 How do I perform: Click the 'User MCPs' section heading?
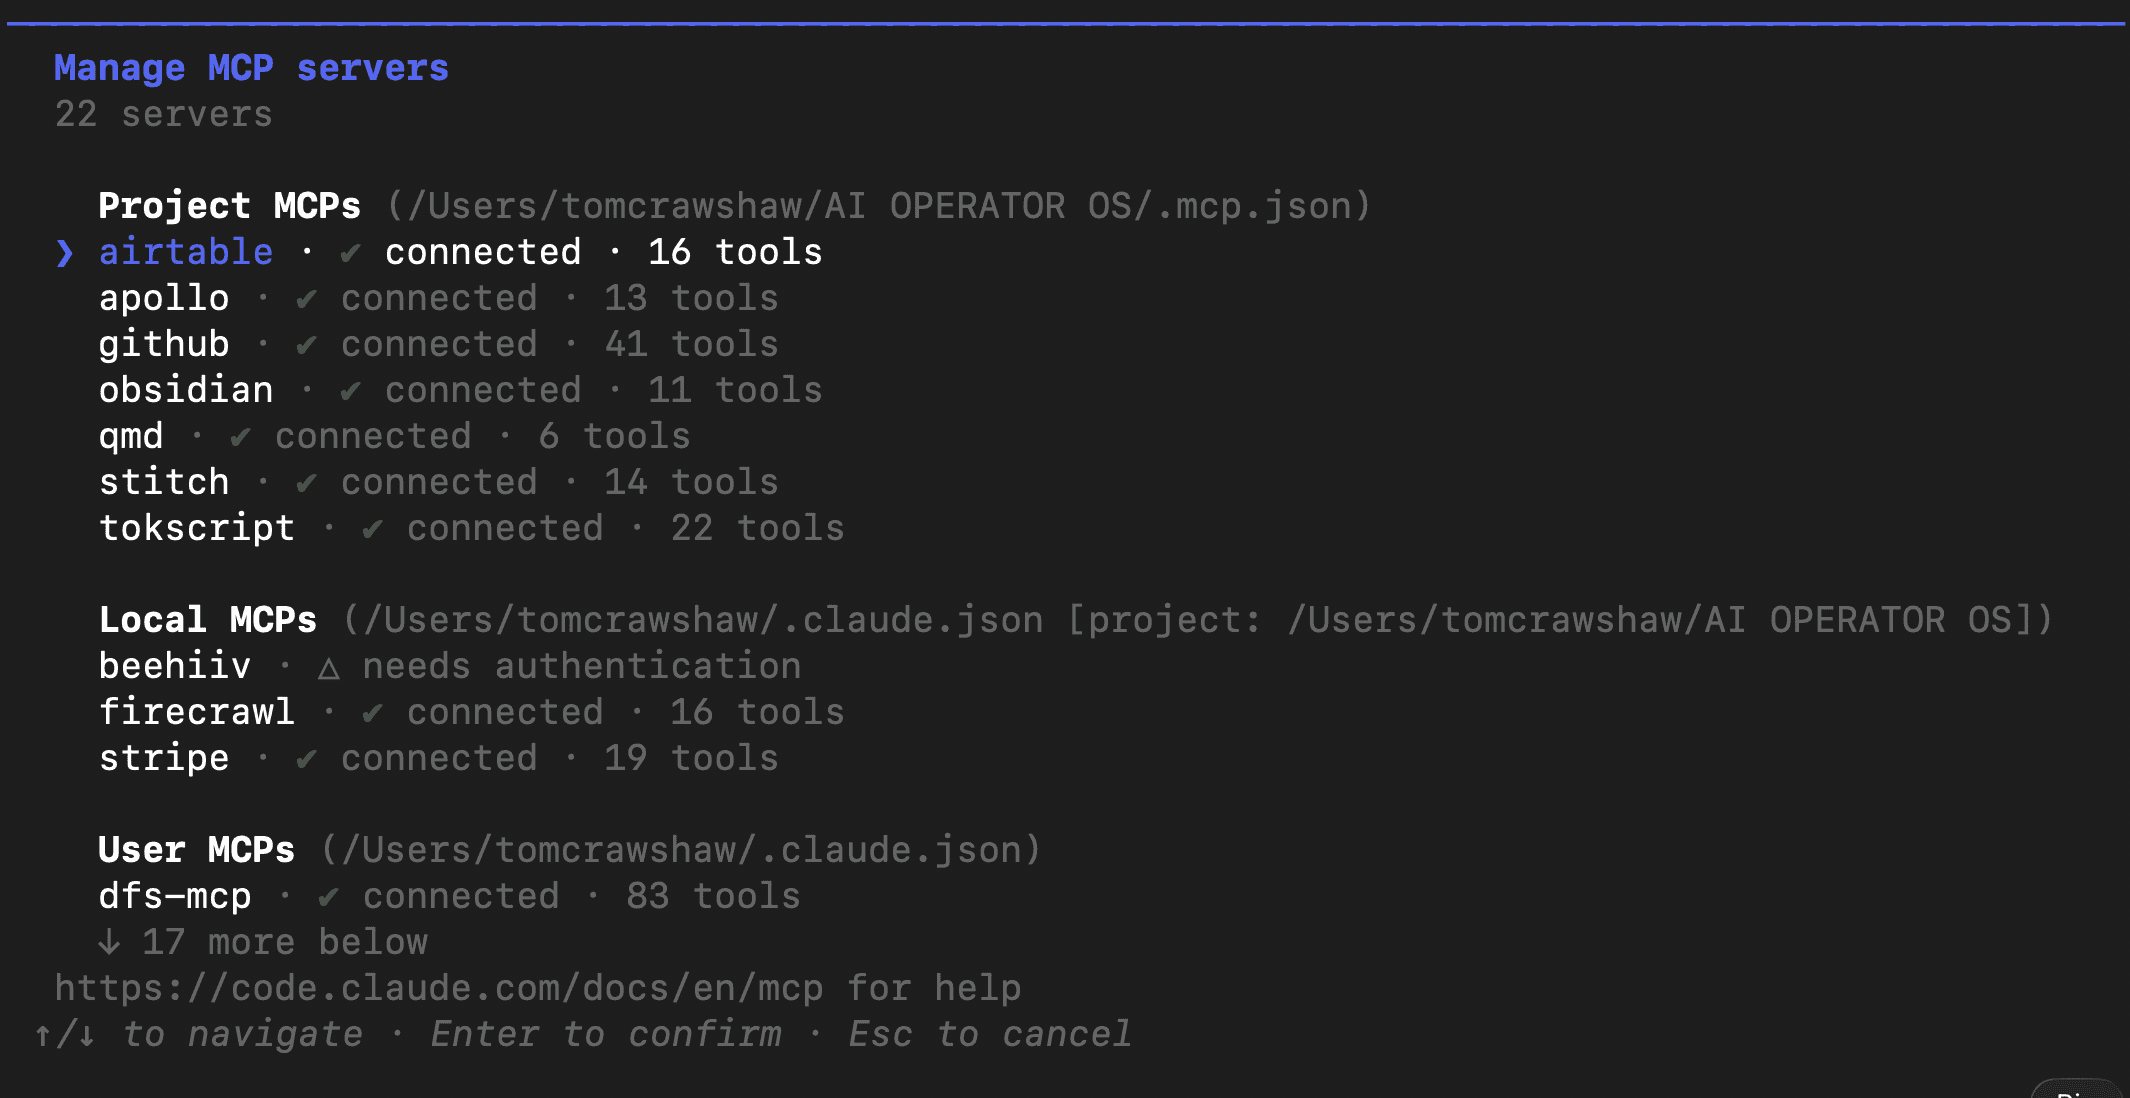click(196, 850)
